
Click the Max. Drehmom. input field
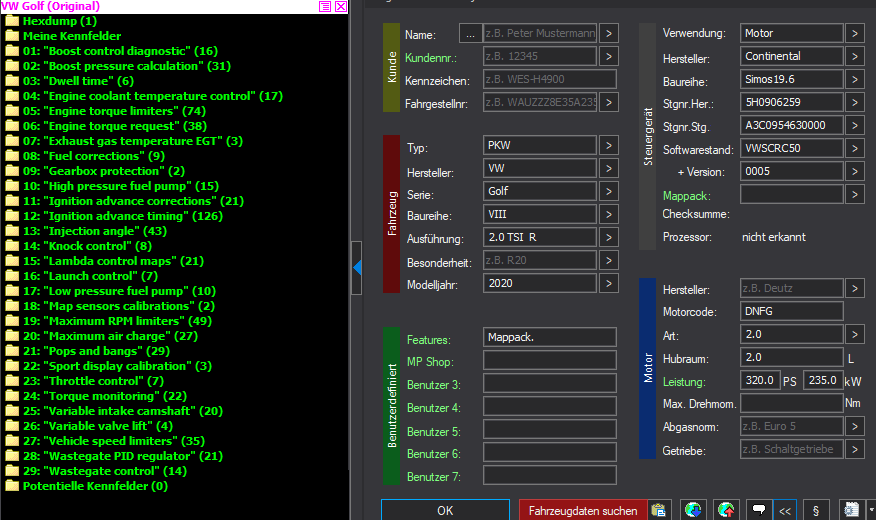click(791, 403)
